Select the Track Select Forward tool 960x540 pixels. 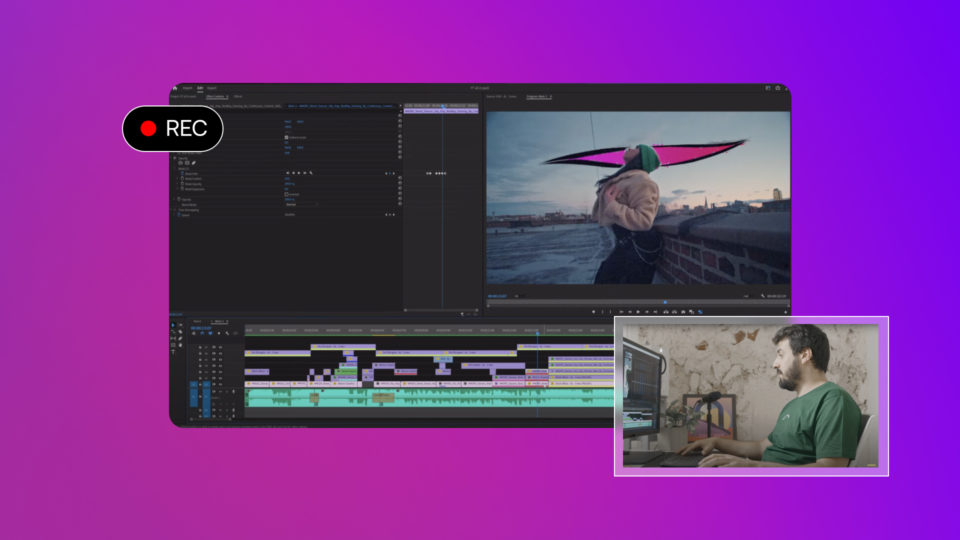pyautogui.click(x=180, y=325)
